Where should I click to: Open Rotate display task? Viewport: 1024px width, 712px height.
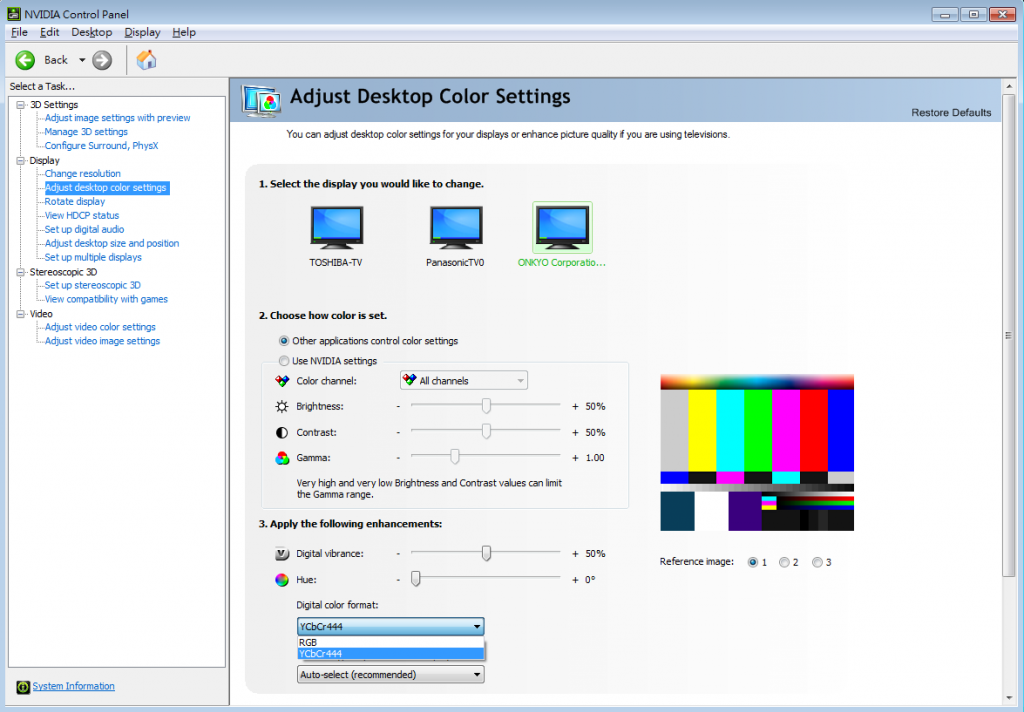click(74, 201)
